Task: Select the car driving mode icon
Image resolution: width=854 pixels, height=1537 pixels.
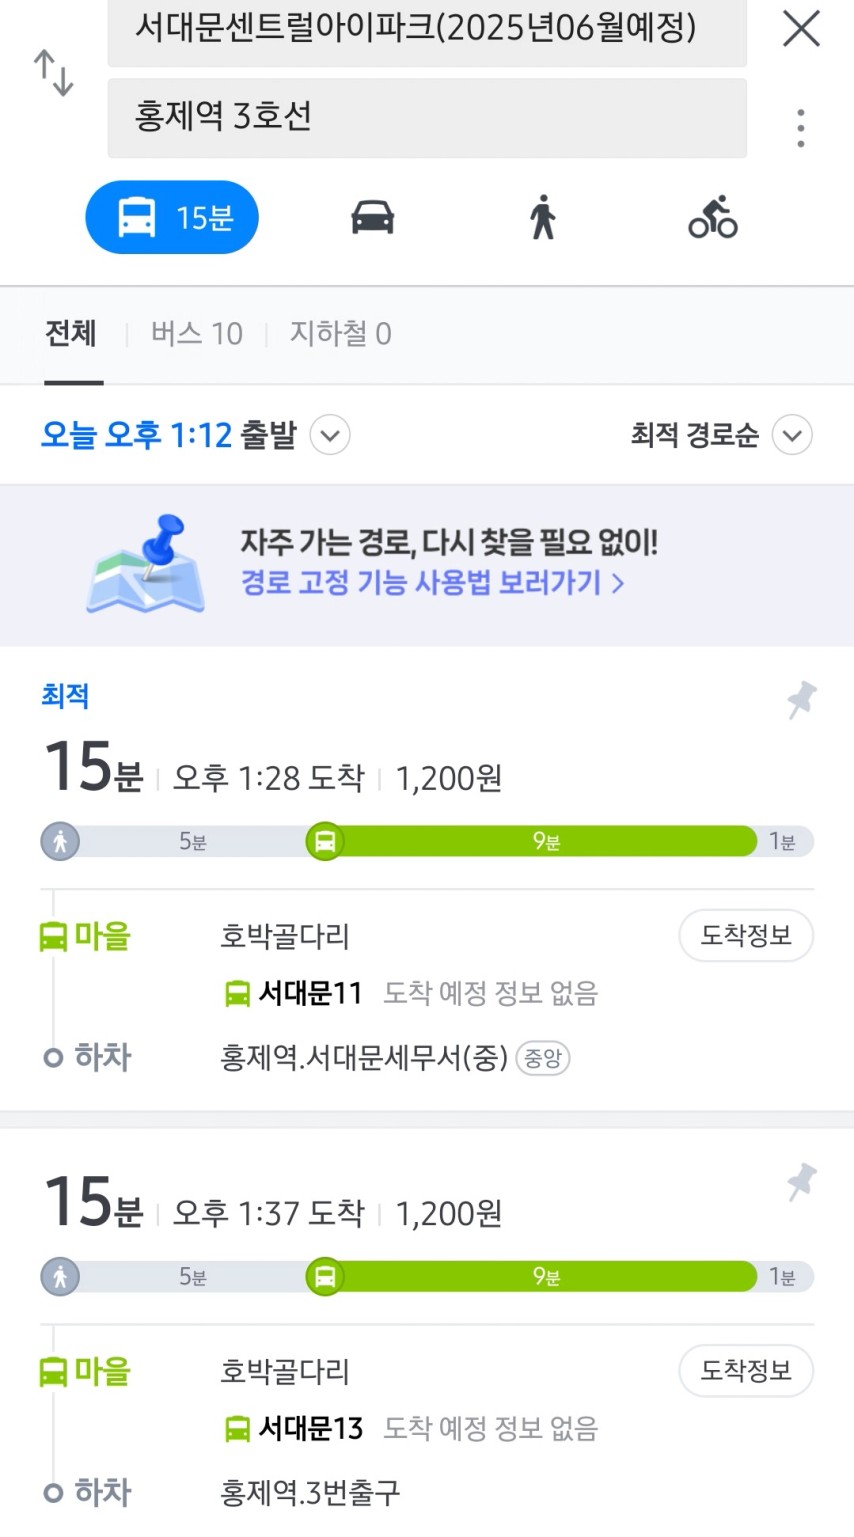Action: pyautogui.click(x=372, y=217)
